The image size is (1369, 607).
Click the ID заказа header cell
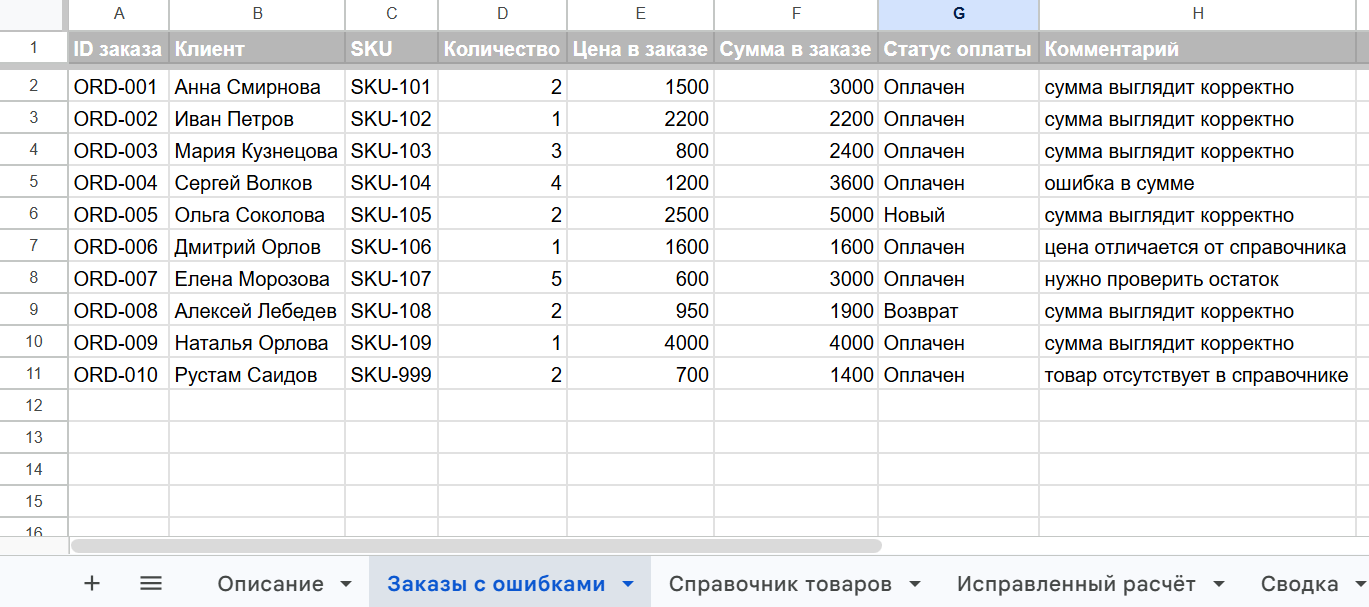tap(119, 48)
